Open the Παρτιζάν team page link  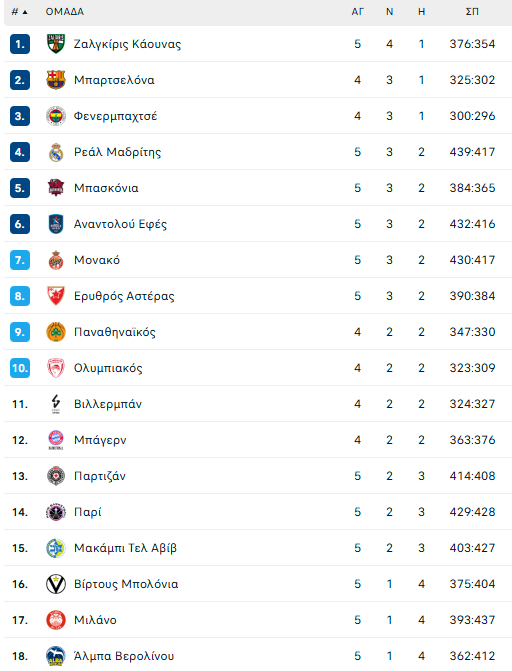[x=100, y=476]
